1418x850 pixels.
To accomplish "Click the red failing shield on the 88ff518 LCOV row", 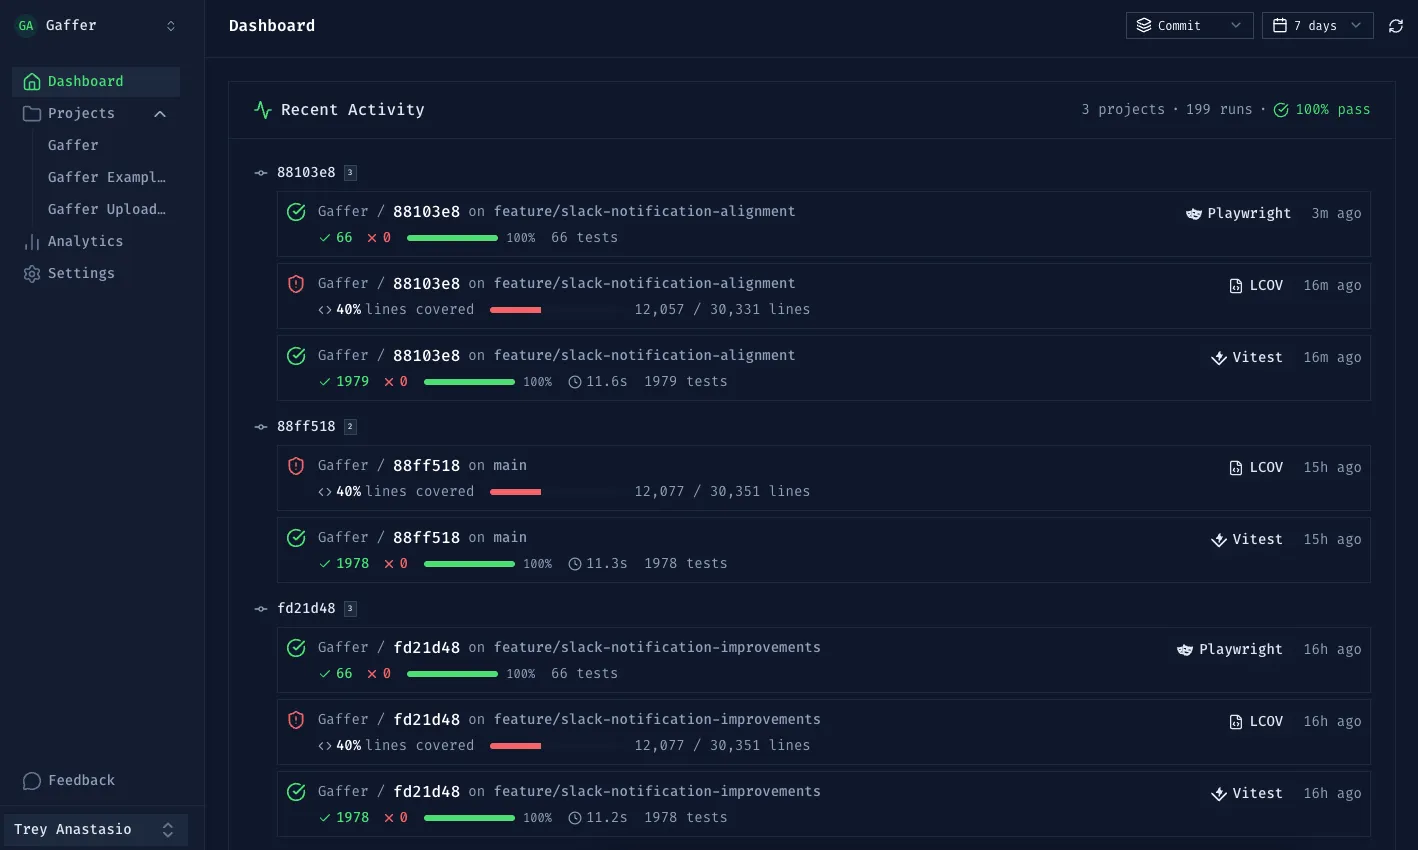I will click(296, 466).
